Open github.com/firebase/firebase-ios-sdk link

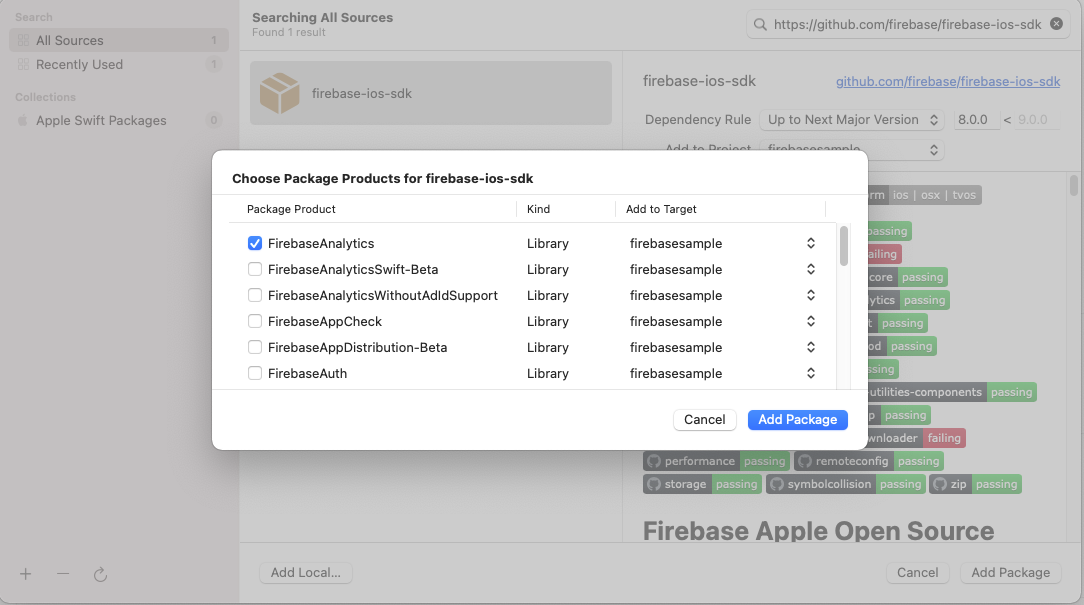pyautogui.click(x=948, y=82)
